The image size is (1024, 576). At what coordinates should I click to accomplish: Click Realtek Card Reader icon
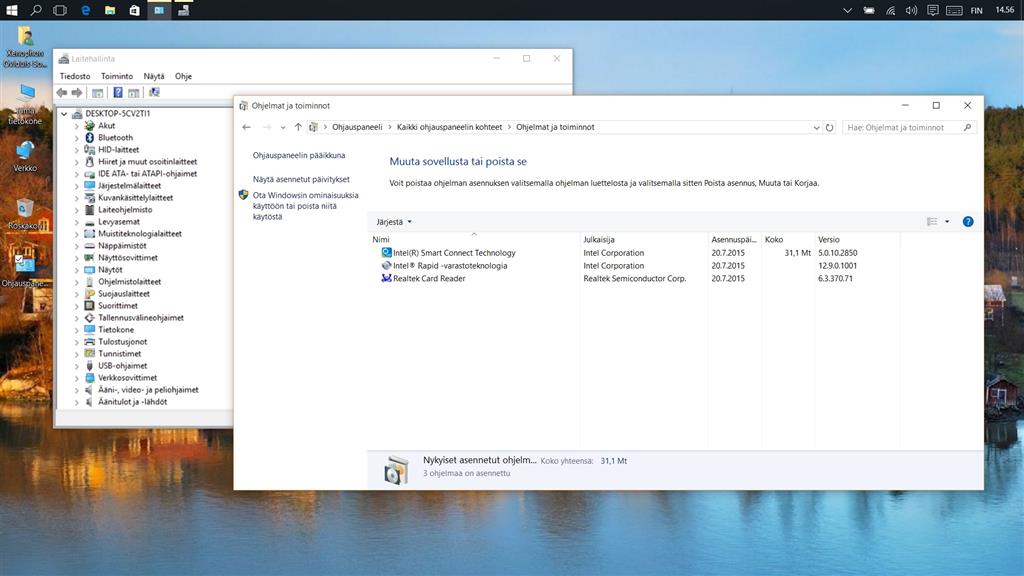pyautogui.click(x=386, y=278)
